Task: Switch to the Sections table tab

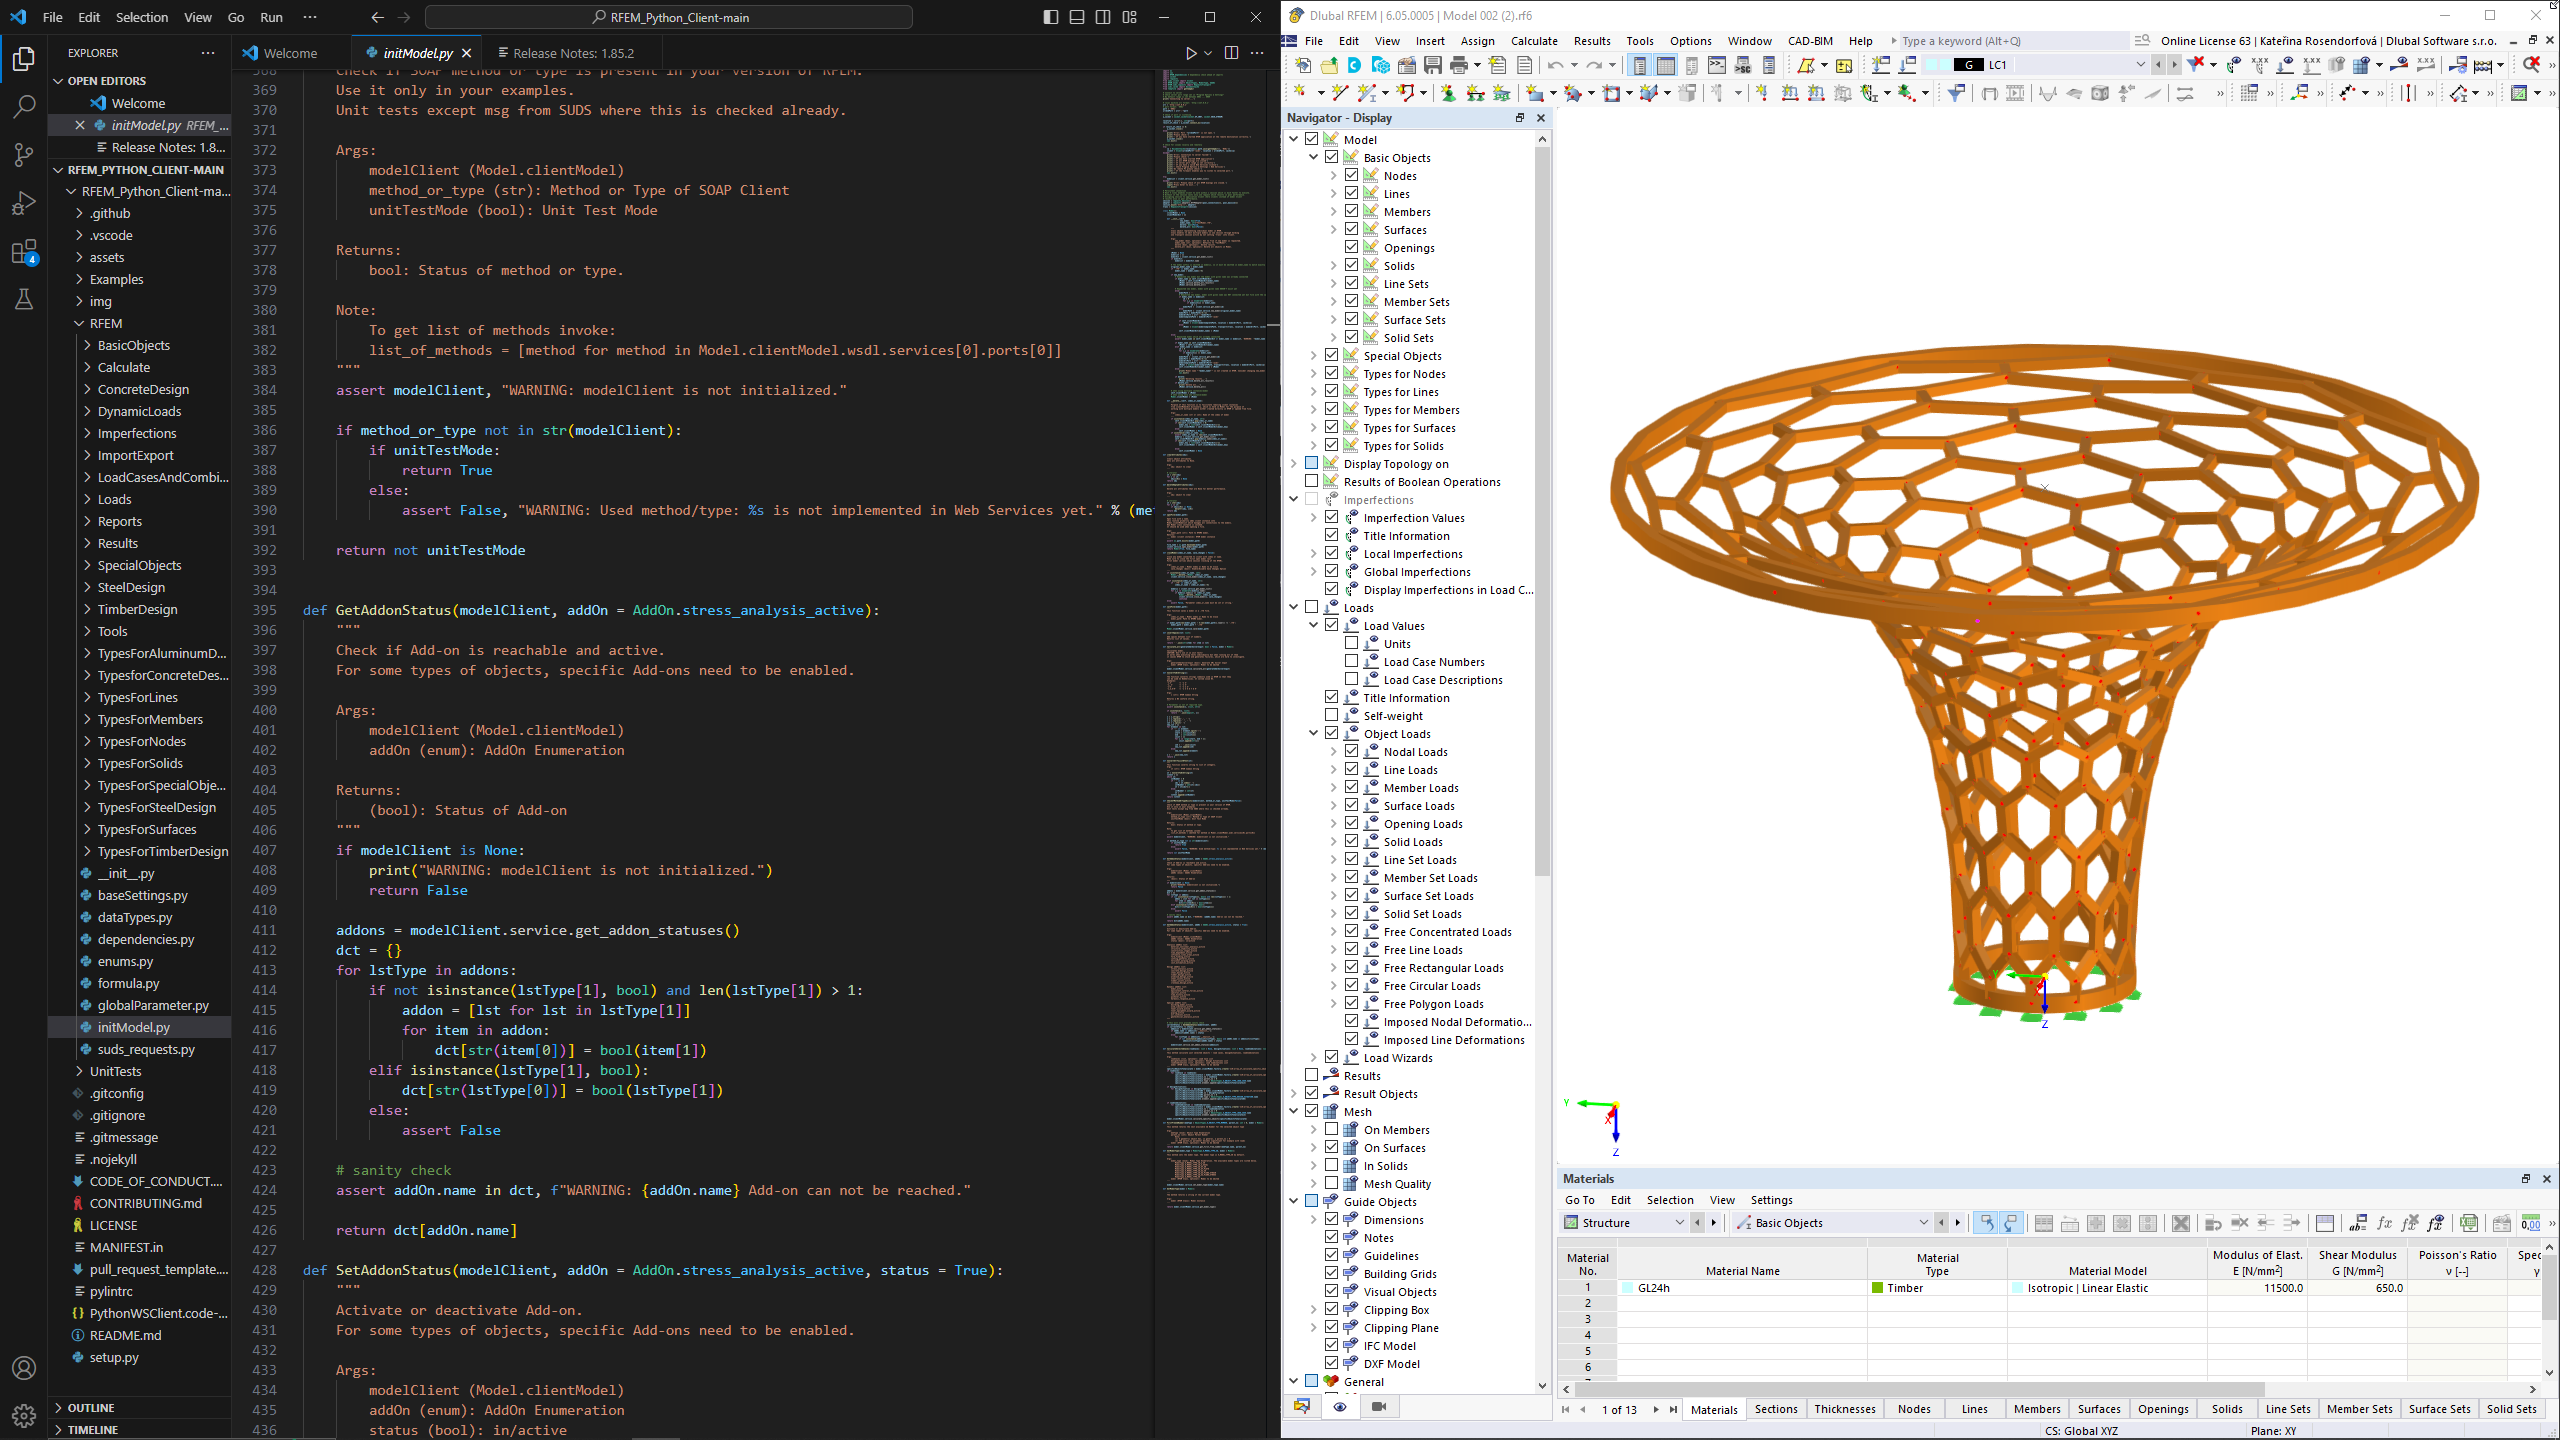Action: (1775, 1409)
